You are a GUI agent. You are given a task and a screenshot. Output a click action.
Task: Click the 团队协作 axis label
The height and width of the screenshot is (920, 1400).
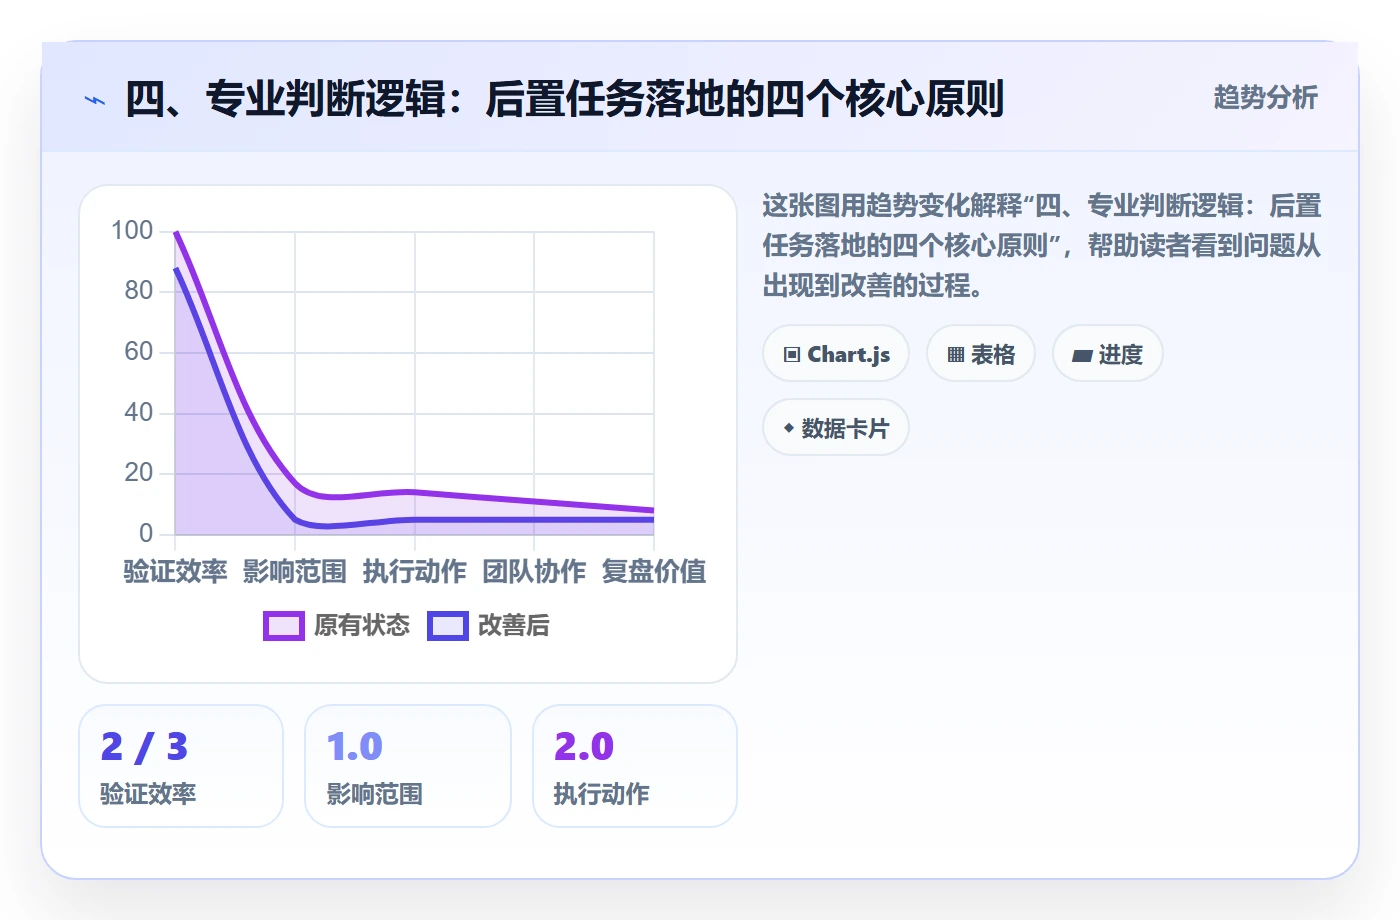[x=534, y=571]
